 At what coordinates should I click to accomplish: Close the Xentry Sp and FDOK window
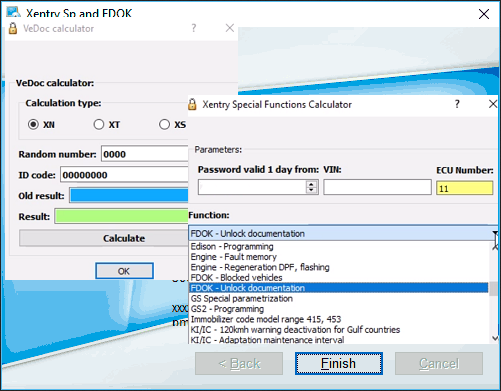484,14
